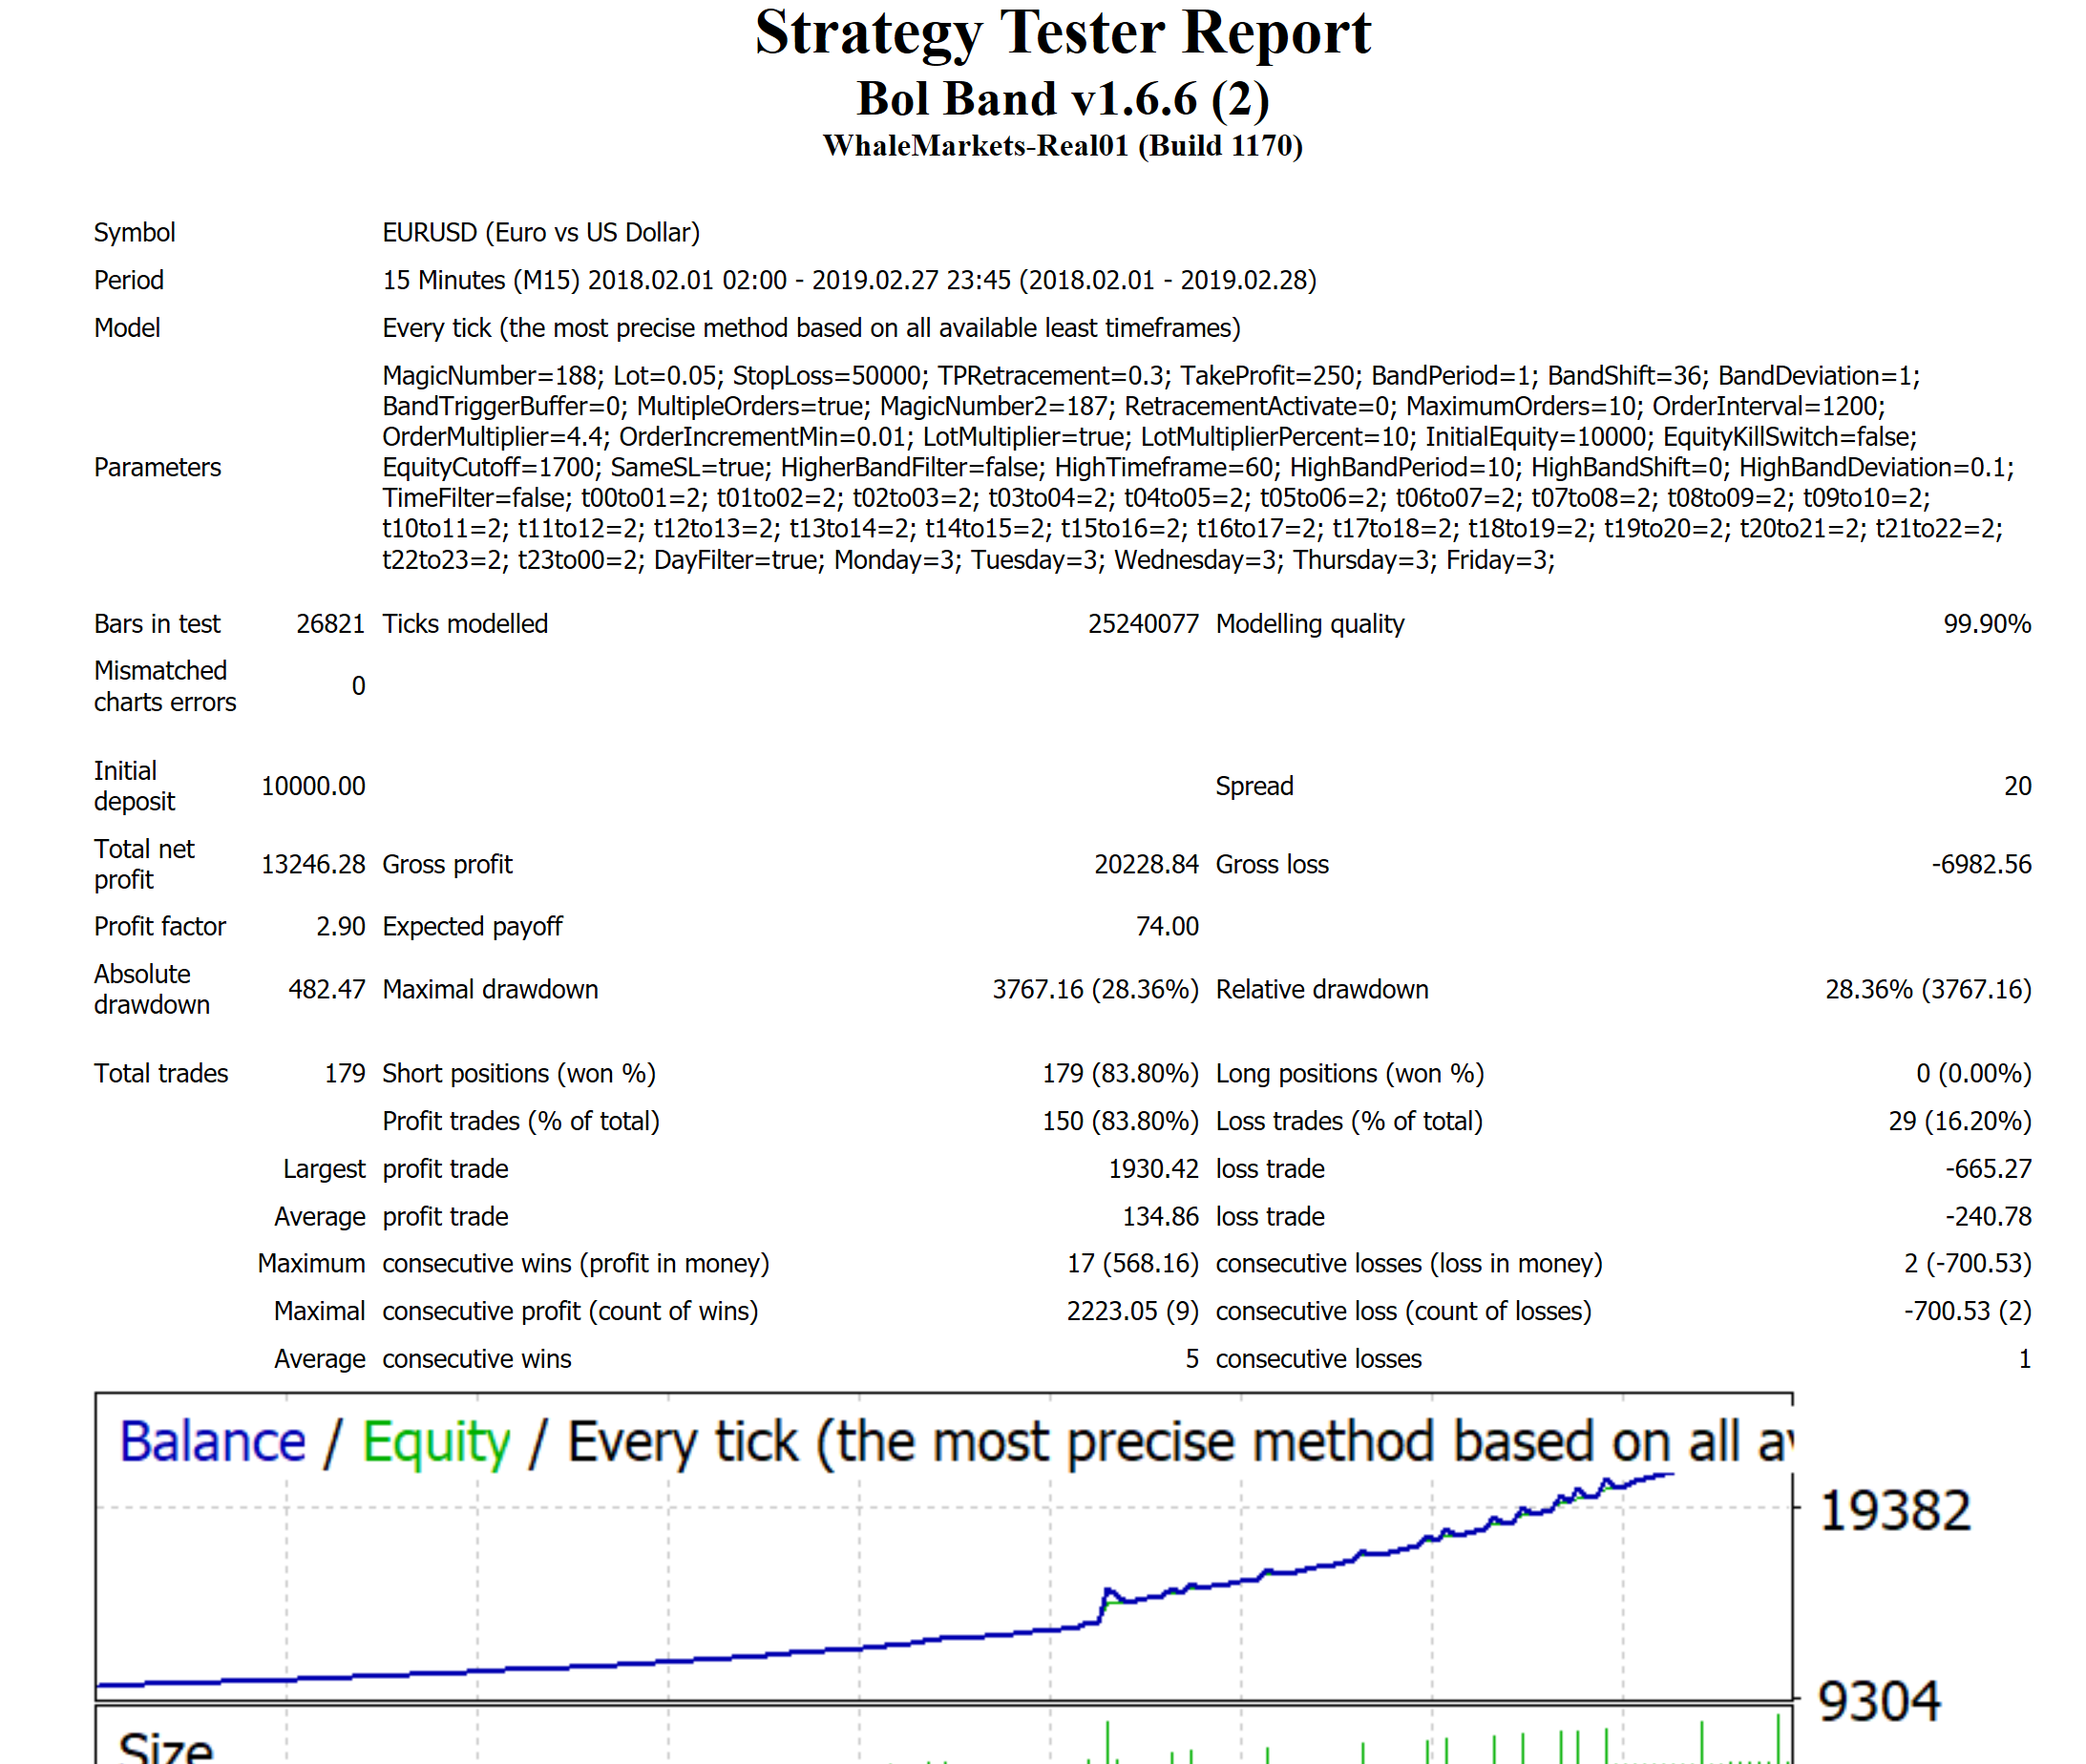This screenshot has width=2086, height=1764.
Task: Select short positions value "179 (83.80%)"
Action: pos(1120,1074)
